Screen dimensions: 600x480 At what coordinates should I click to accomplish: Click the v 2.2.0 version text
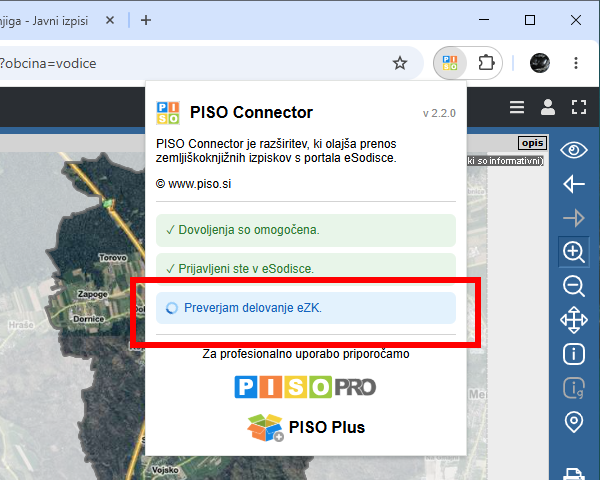click(x=439, y=113)
